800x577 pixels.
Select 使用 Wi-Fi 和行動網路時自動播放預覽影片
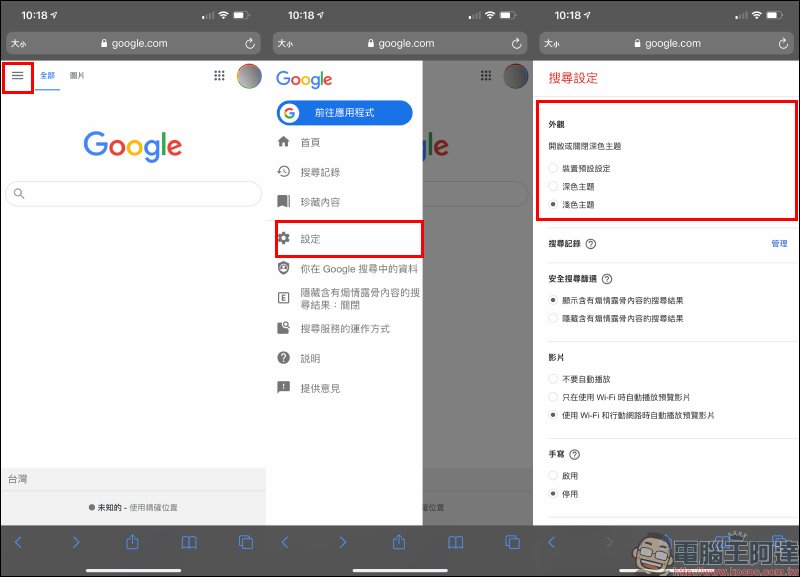tap(553, 415)
